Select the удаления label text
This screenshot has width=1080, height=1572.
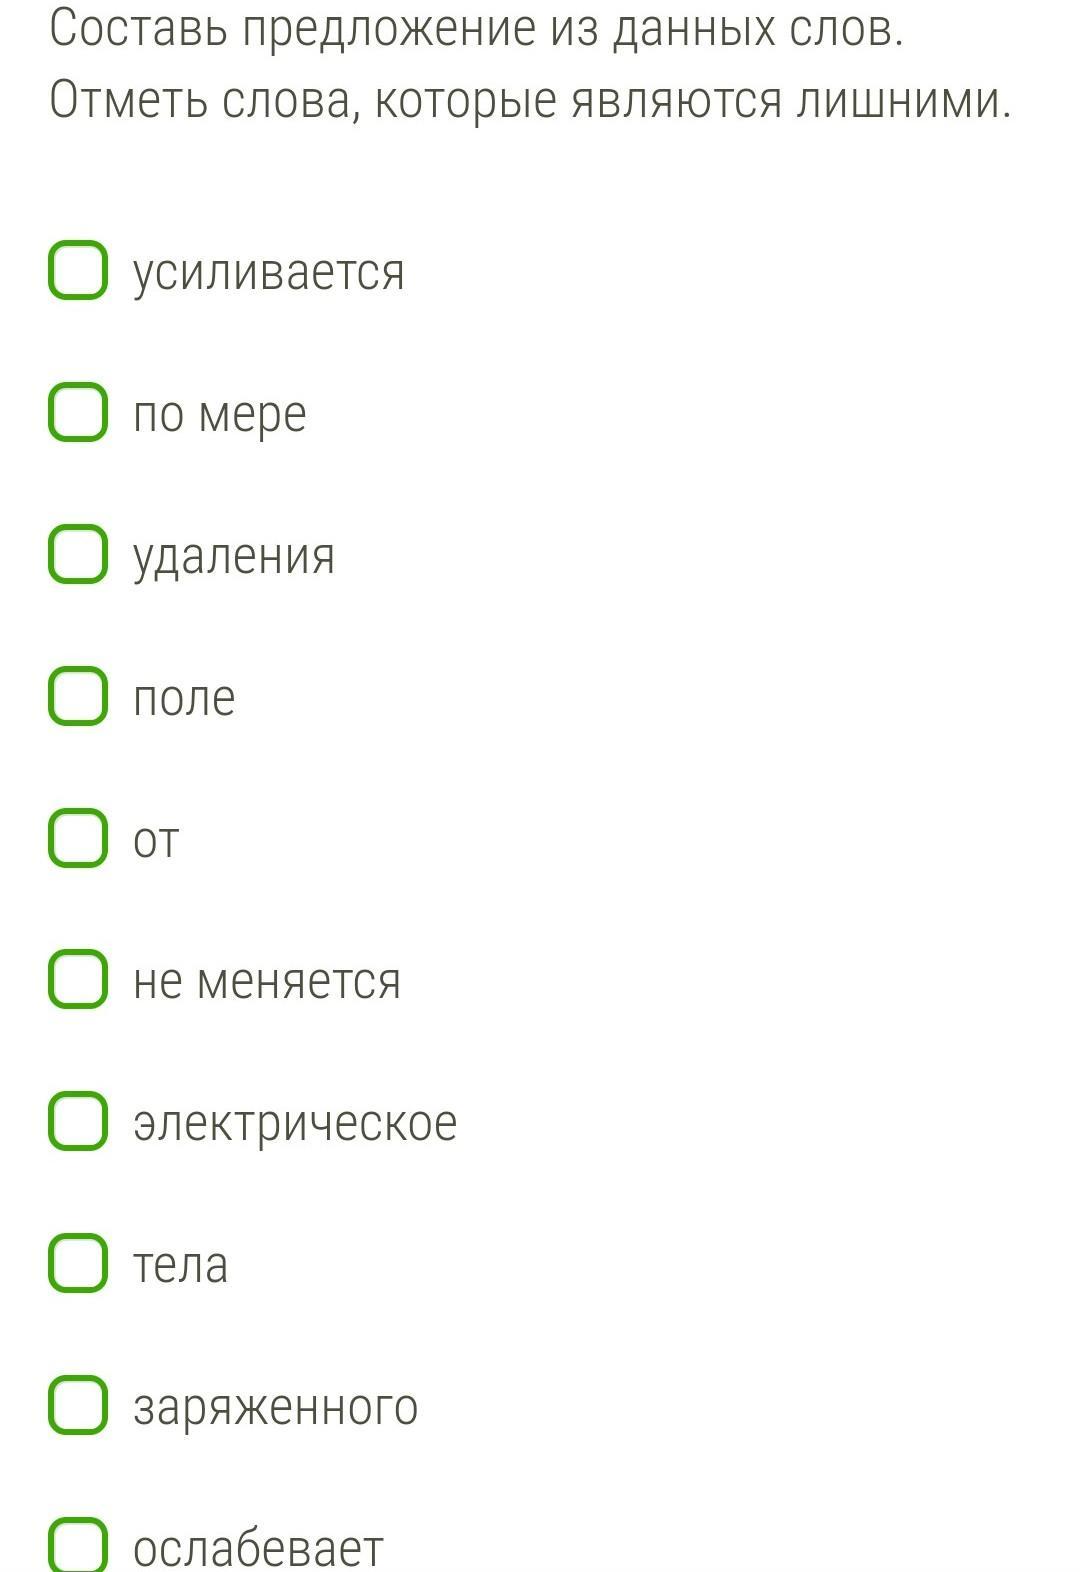pyautogui.click(x=234, y=557)
